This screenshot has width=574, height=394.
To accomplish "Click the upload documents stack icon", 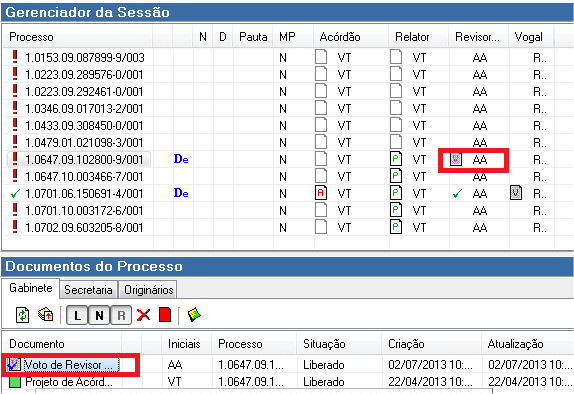I will tap(46, 315).
